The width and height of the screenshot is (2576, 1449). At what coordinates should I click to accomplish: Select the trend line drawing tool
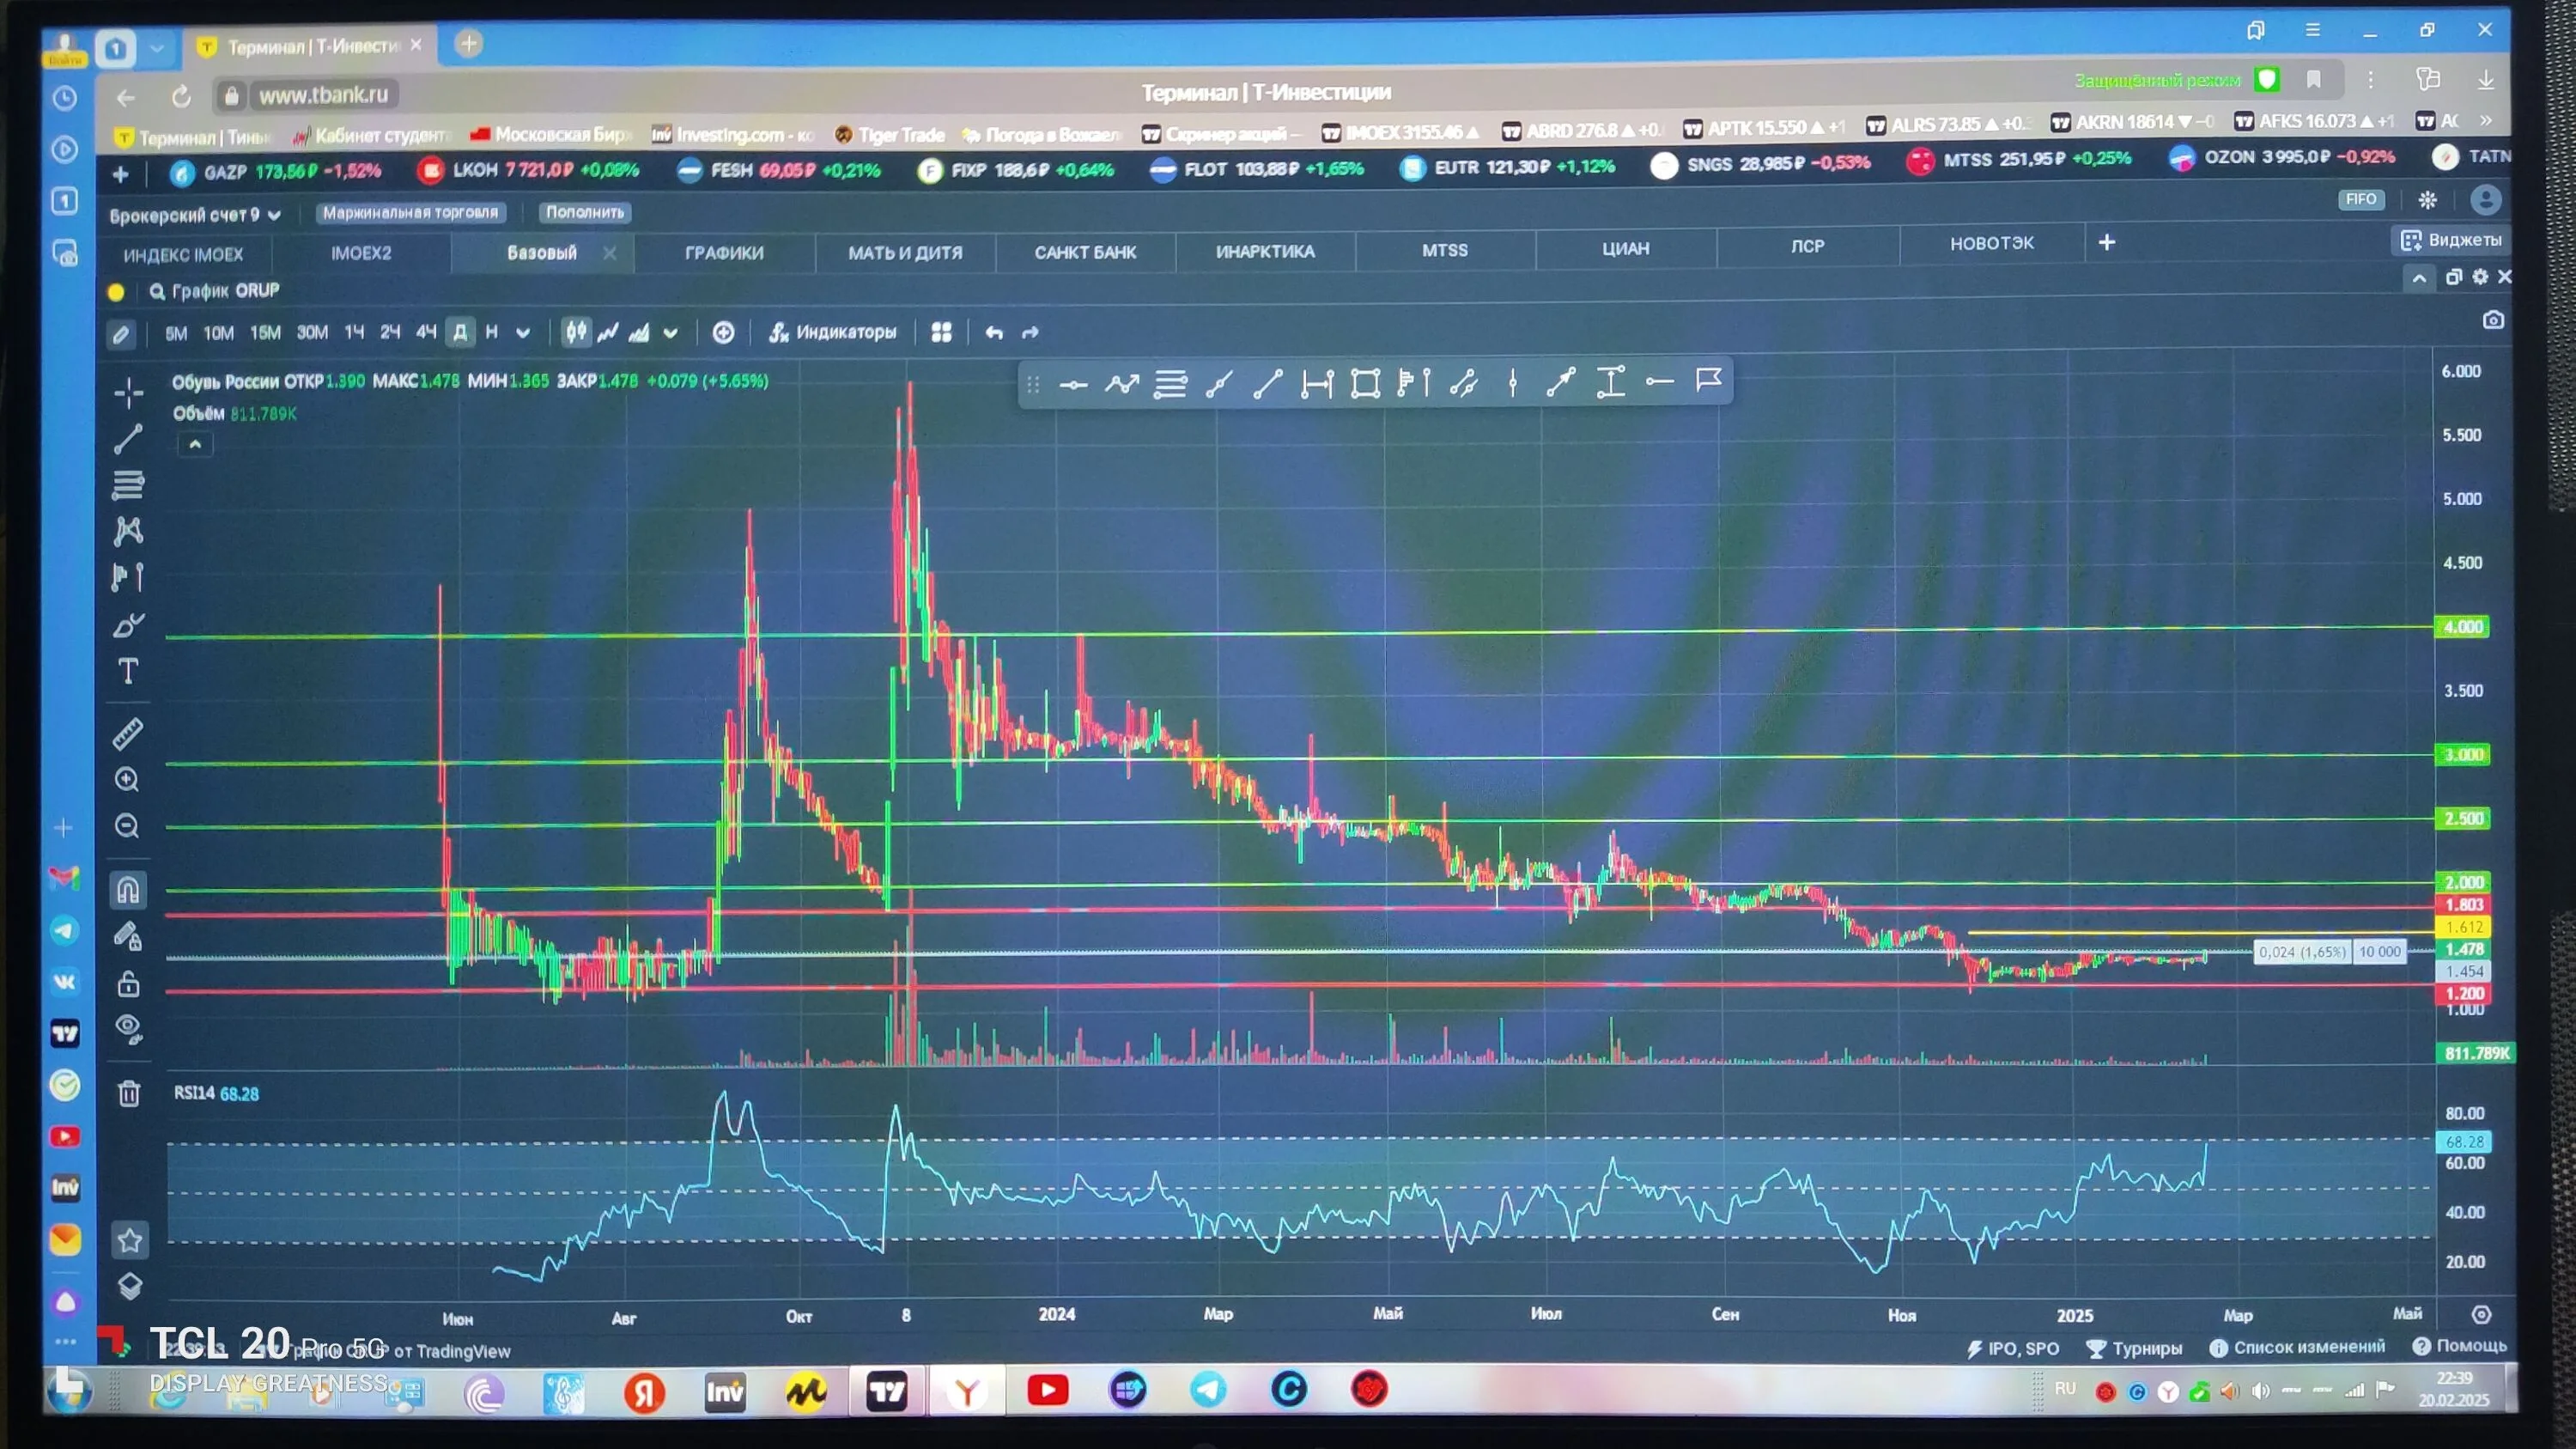128,439
